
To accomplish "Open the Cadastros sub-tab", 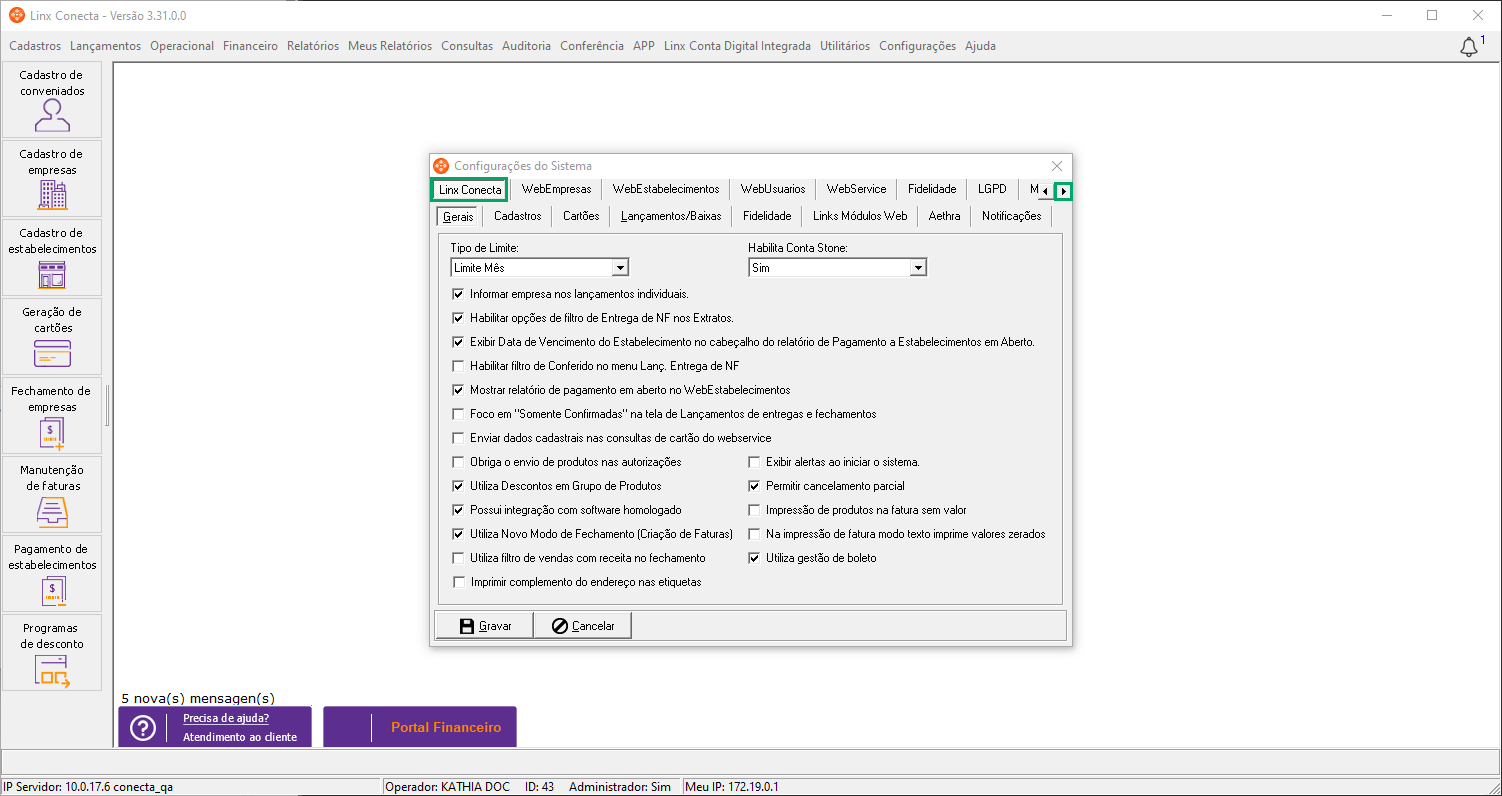I will [518, 216].
